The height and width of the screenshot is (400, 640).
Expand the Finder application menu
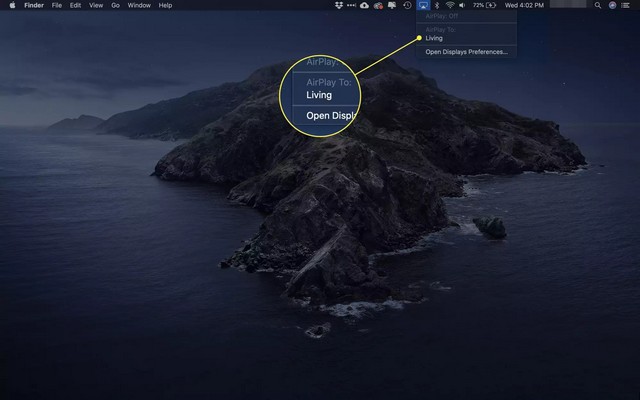[x=34, y=5]
